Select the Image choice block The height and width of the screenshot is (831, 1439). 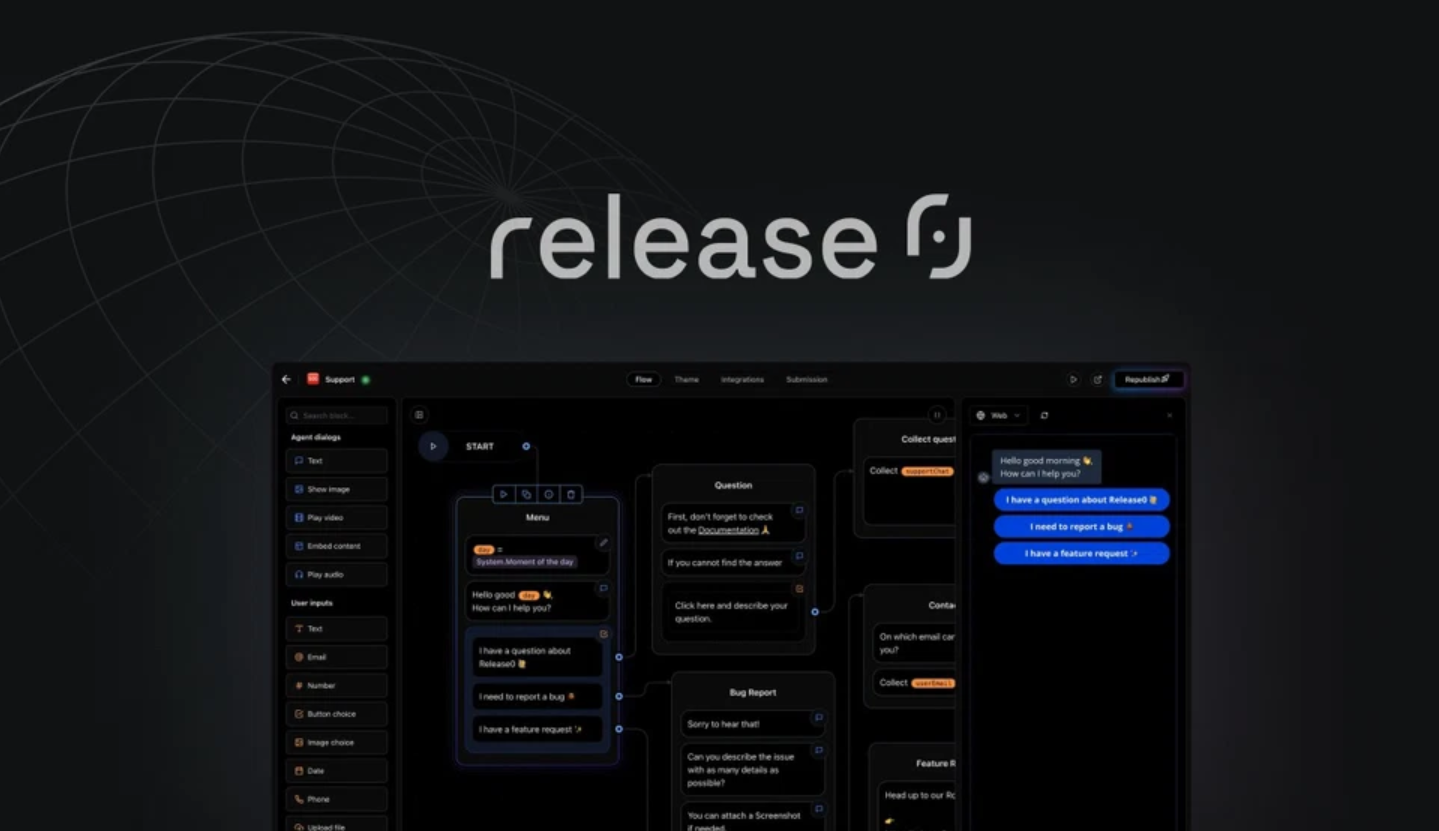337,743
